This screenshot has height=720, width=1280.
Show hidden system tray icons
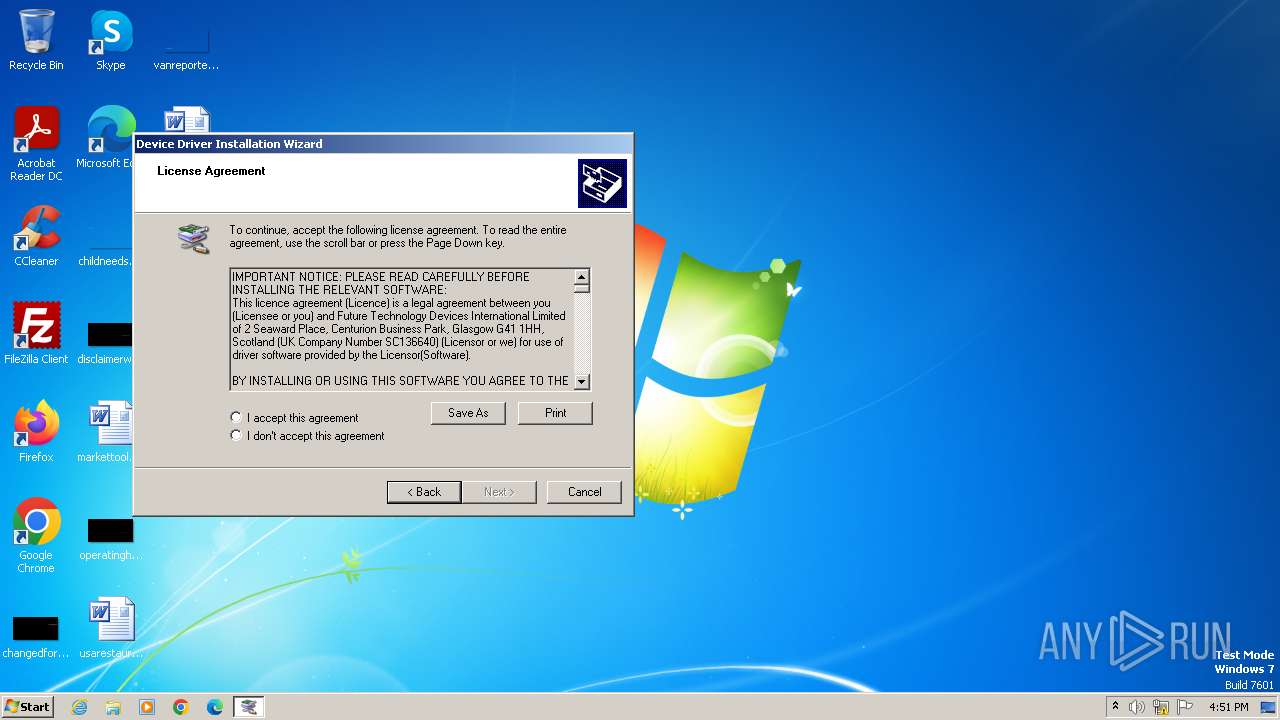[x=1115, y=707]
